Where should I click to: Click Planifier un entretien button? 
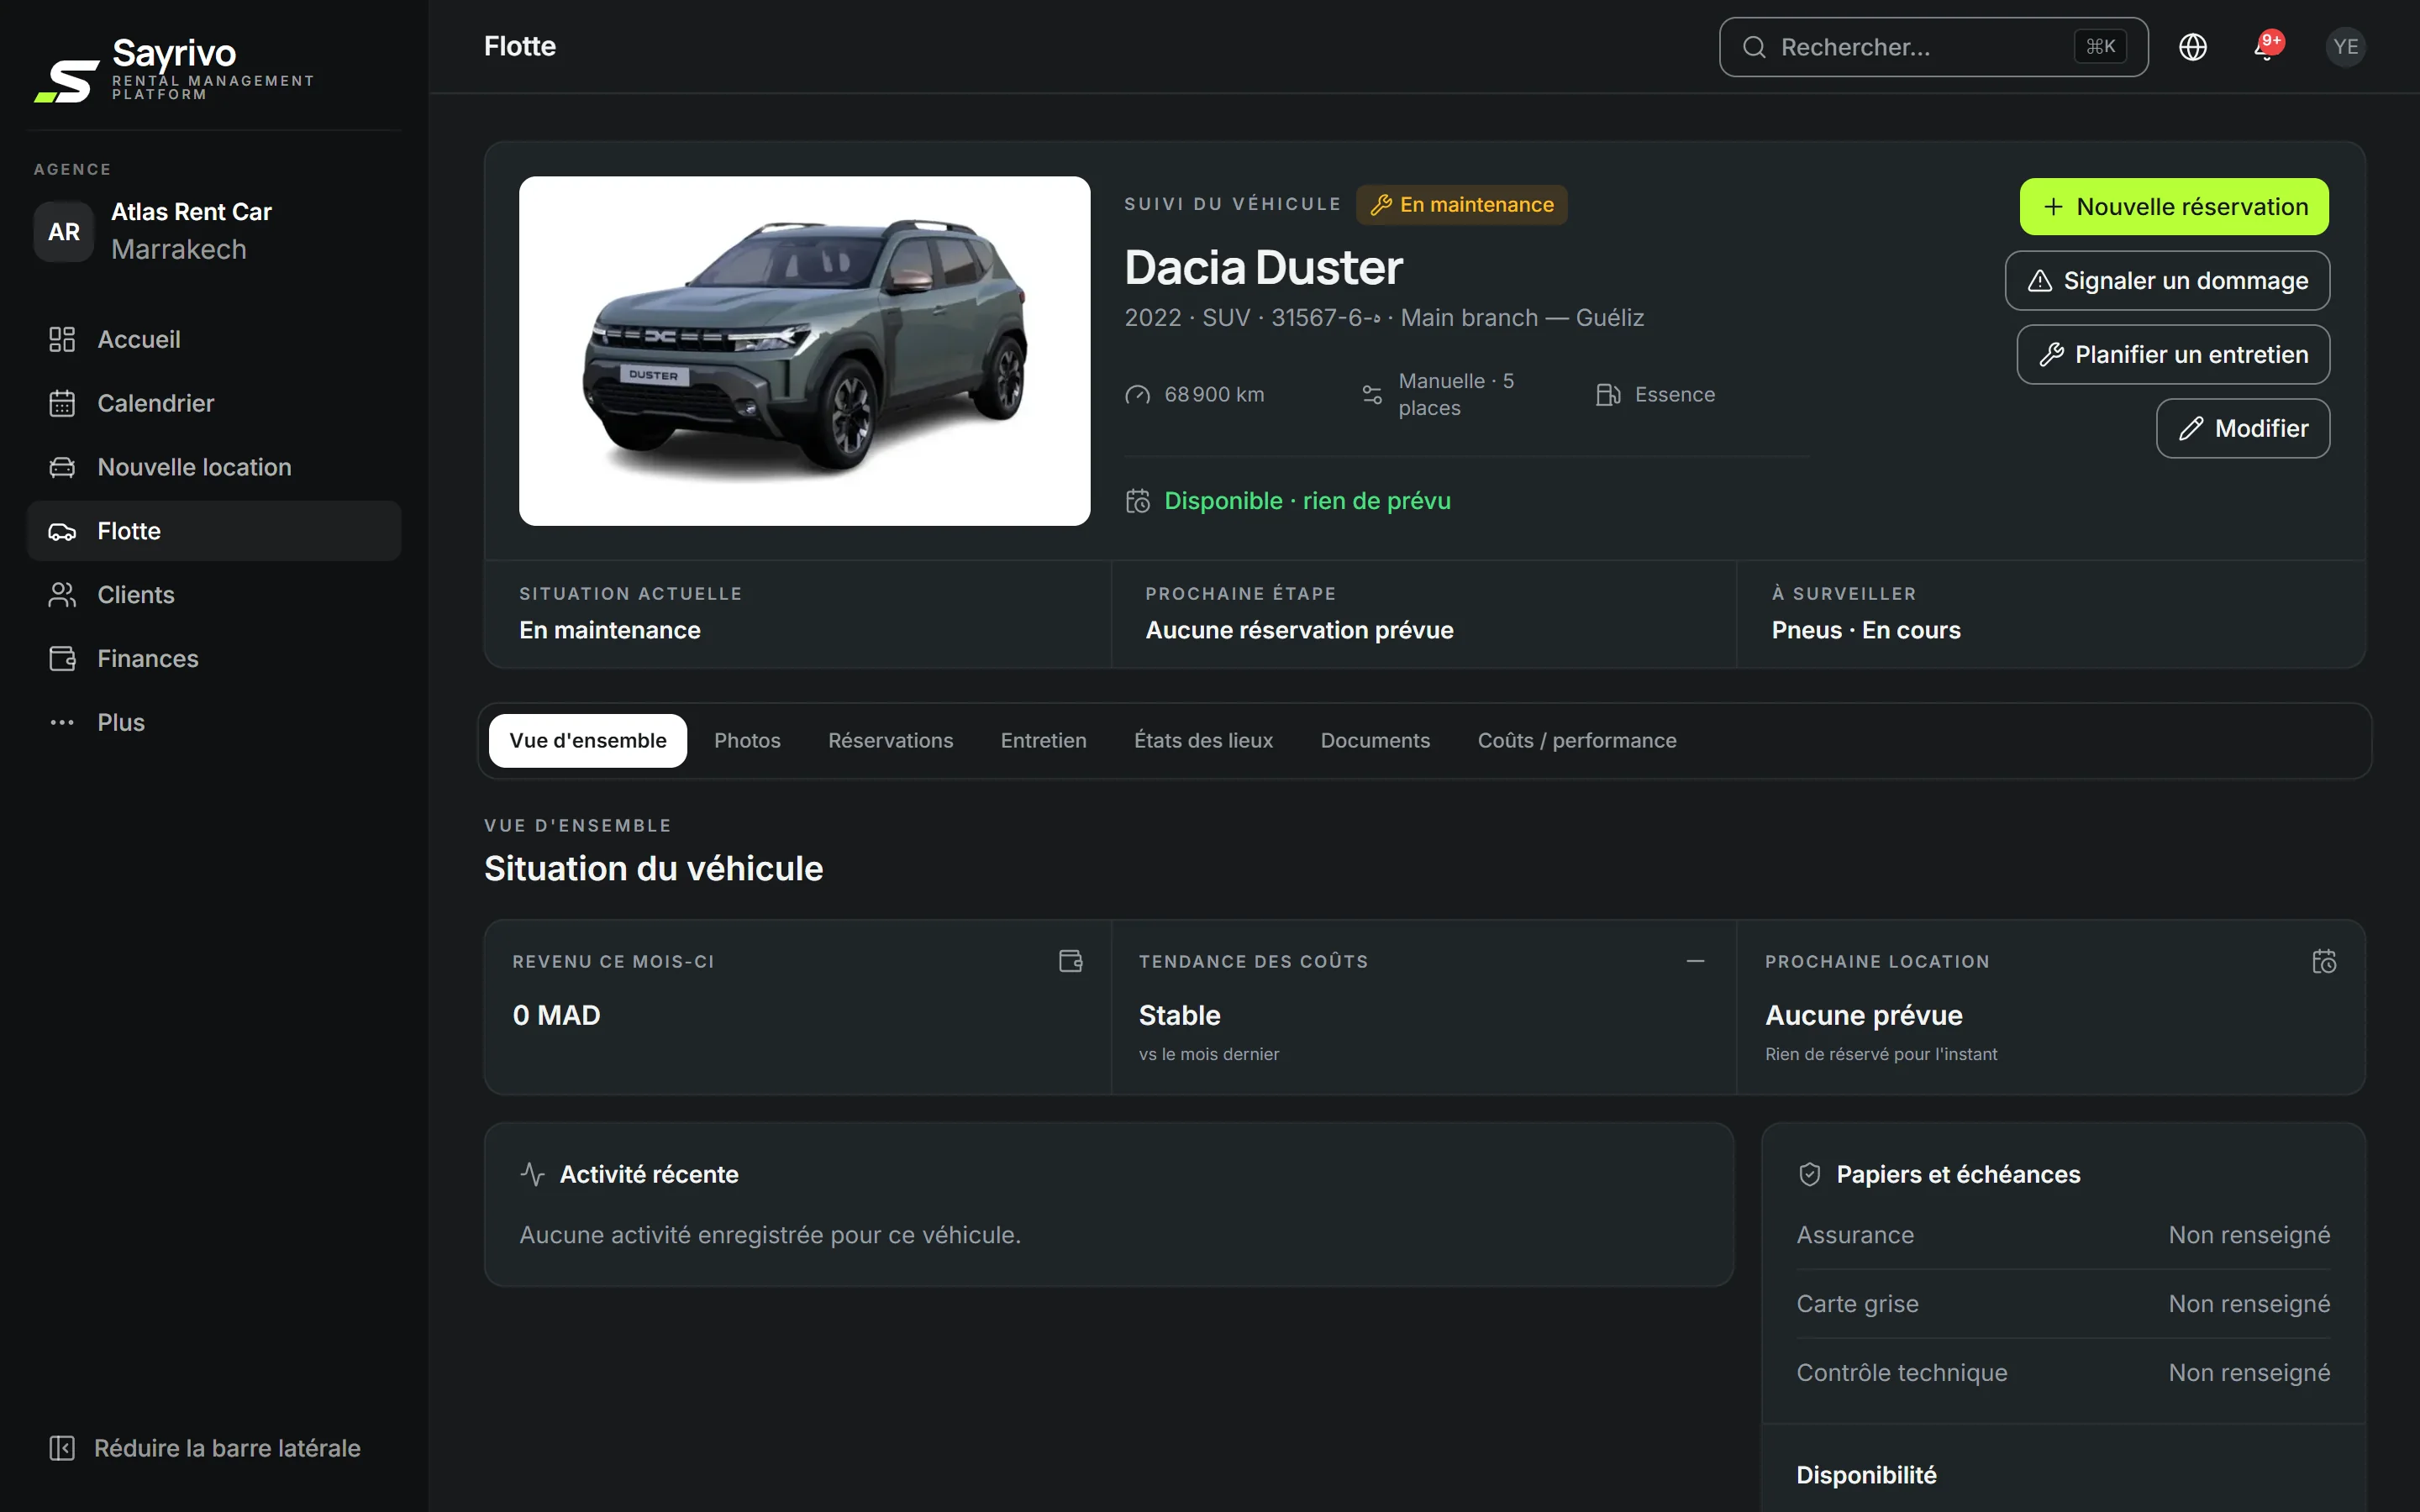(2173, 355)
